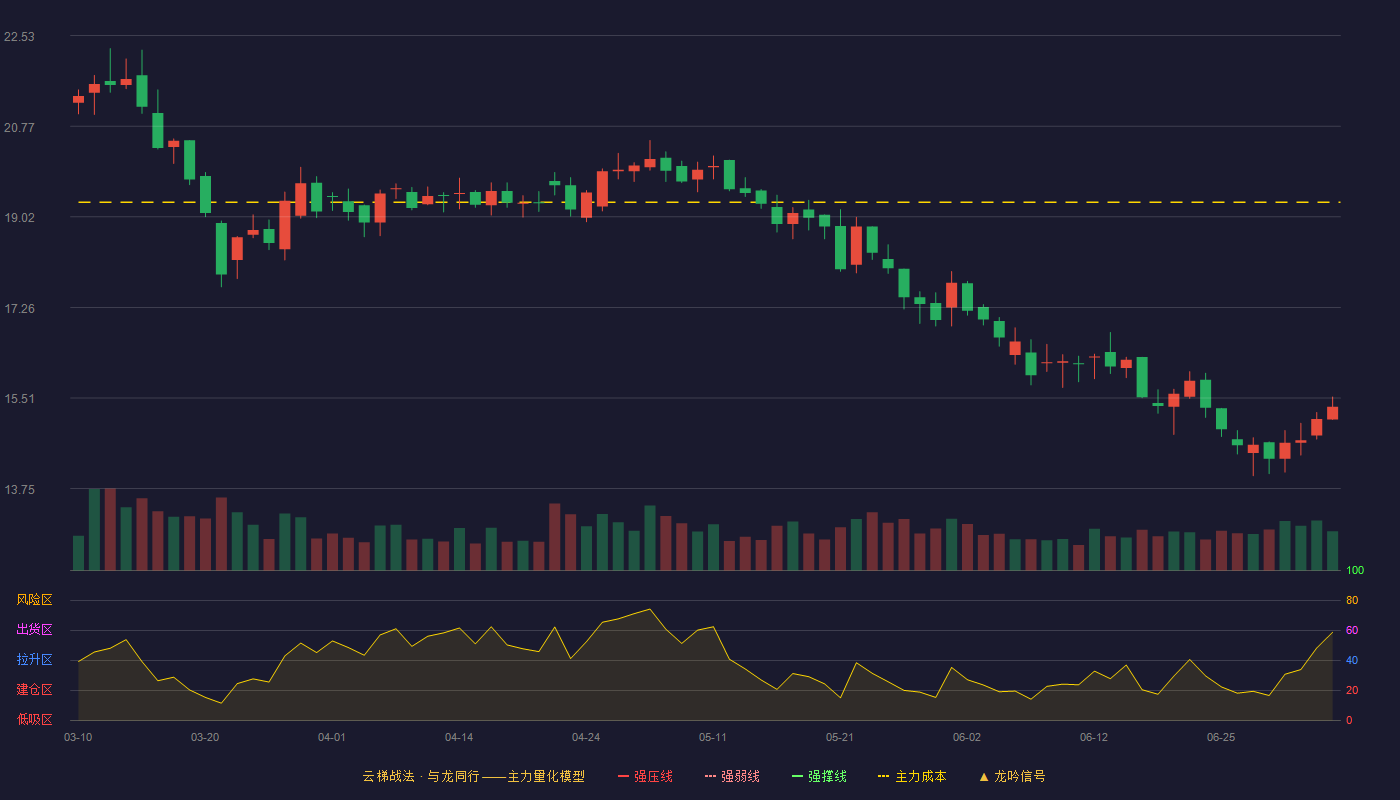Hide the 主力成本 series via its legend label

[920, 776]
